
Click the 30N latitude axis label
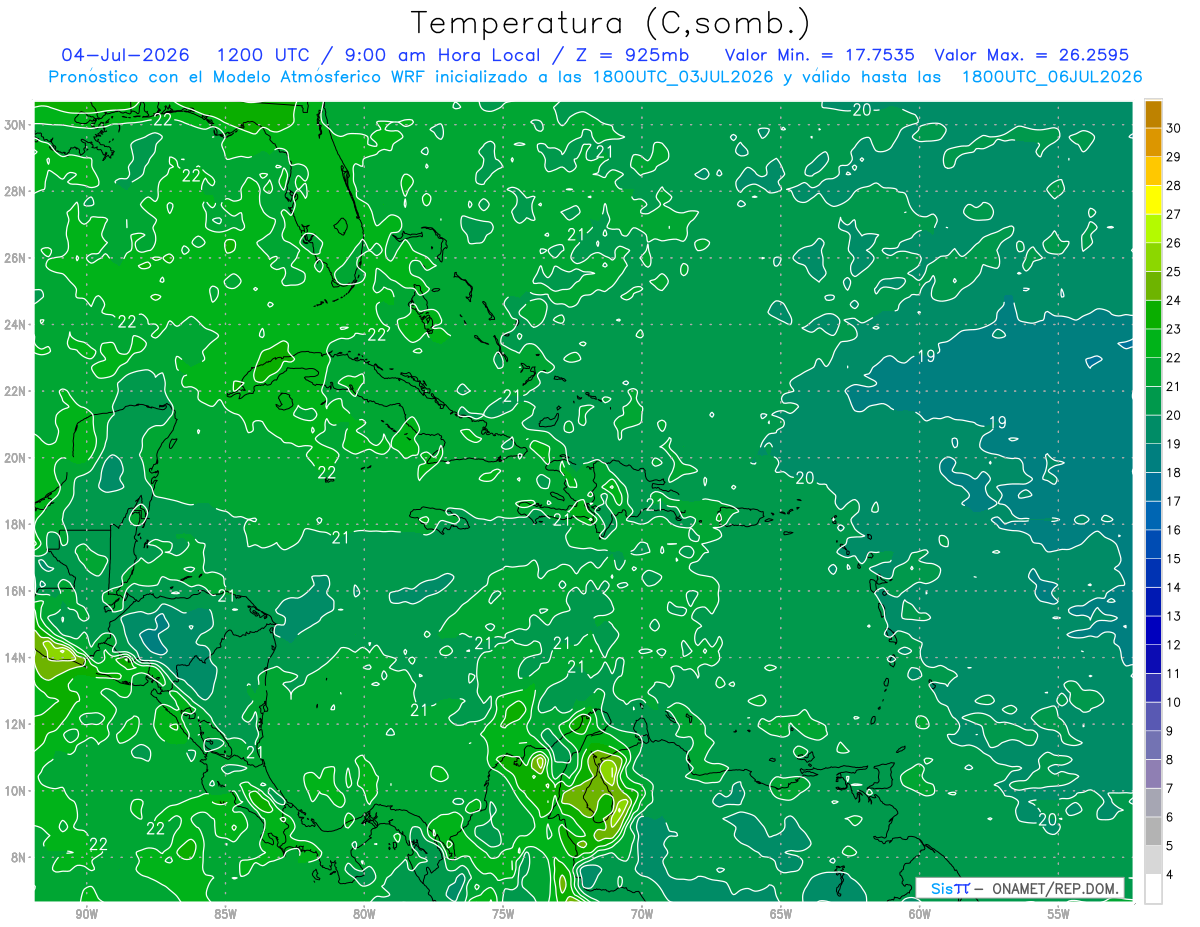pos(16,125)
